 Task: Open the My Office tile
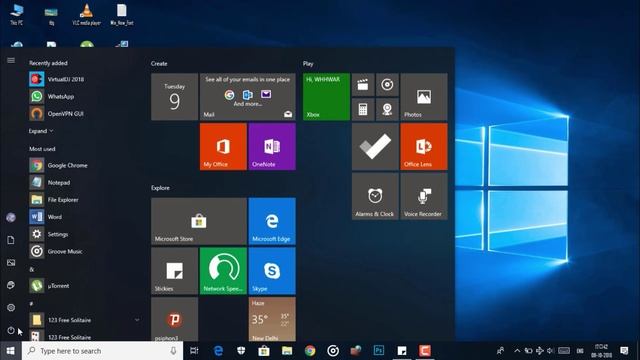pyautogui.click(x=223, y=147)
